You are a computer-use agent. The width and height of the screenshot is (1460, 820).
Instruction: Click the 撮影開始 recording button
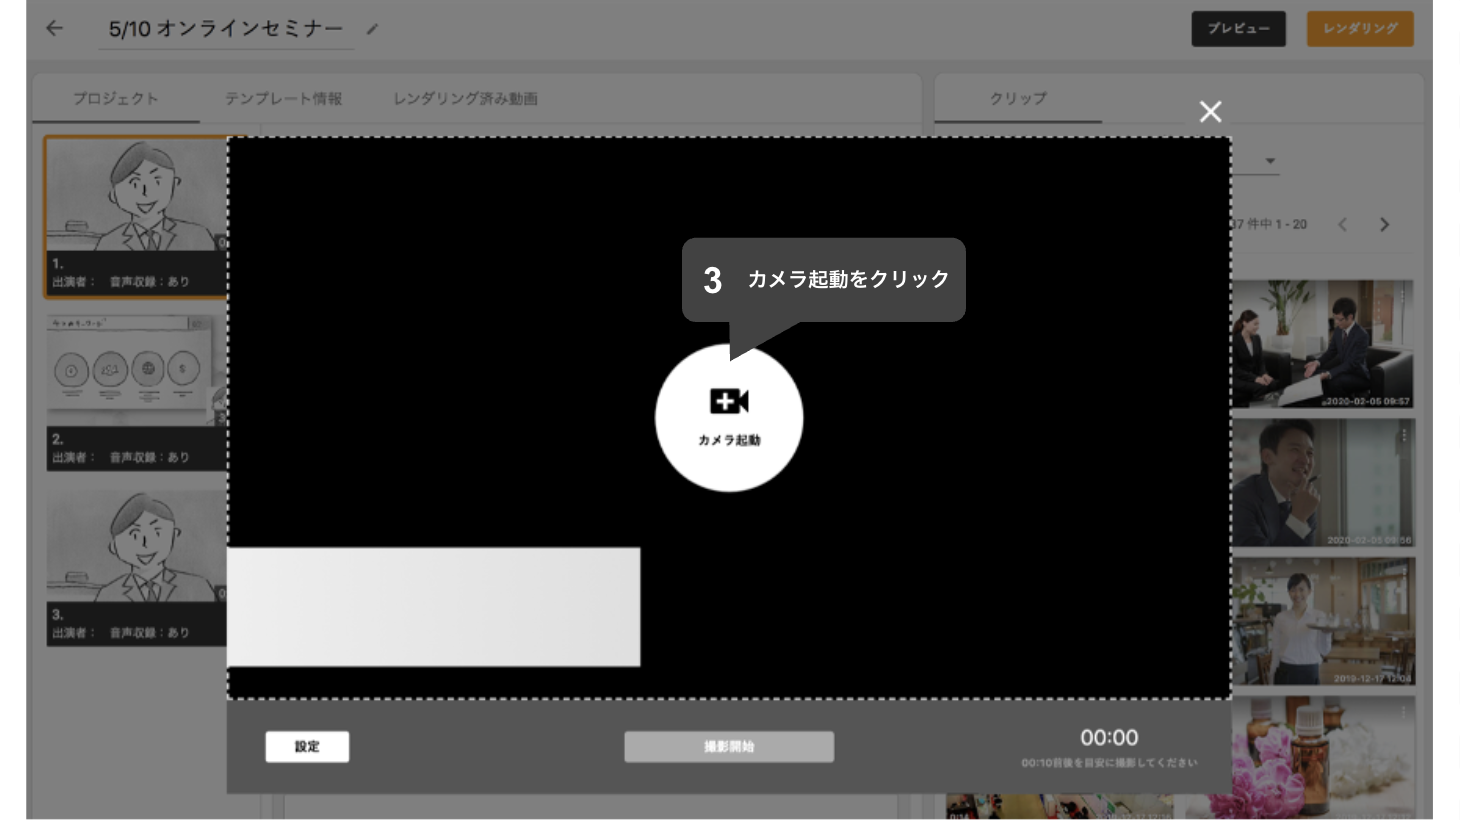tap(729, 746)
